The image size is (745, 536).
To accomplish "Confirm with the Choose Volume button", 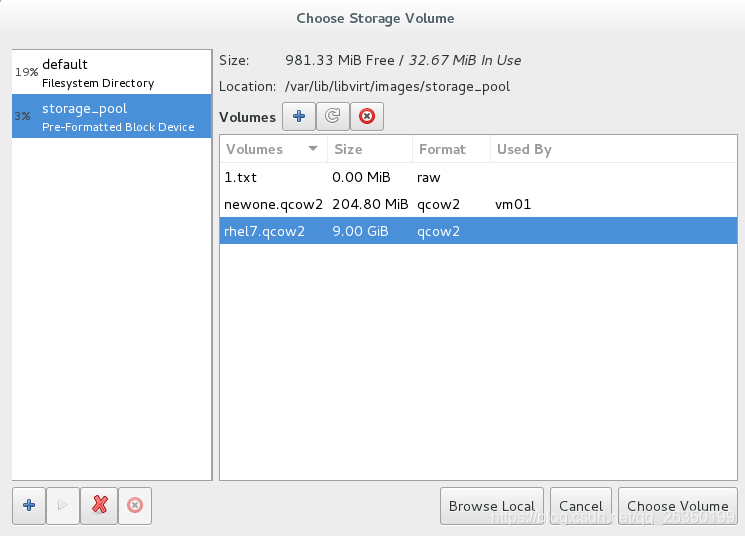I will pos(678,506).
